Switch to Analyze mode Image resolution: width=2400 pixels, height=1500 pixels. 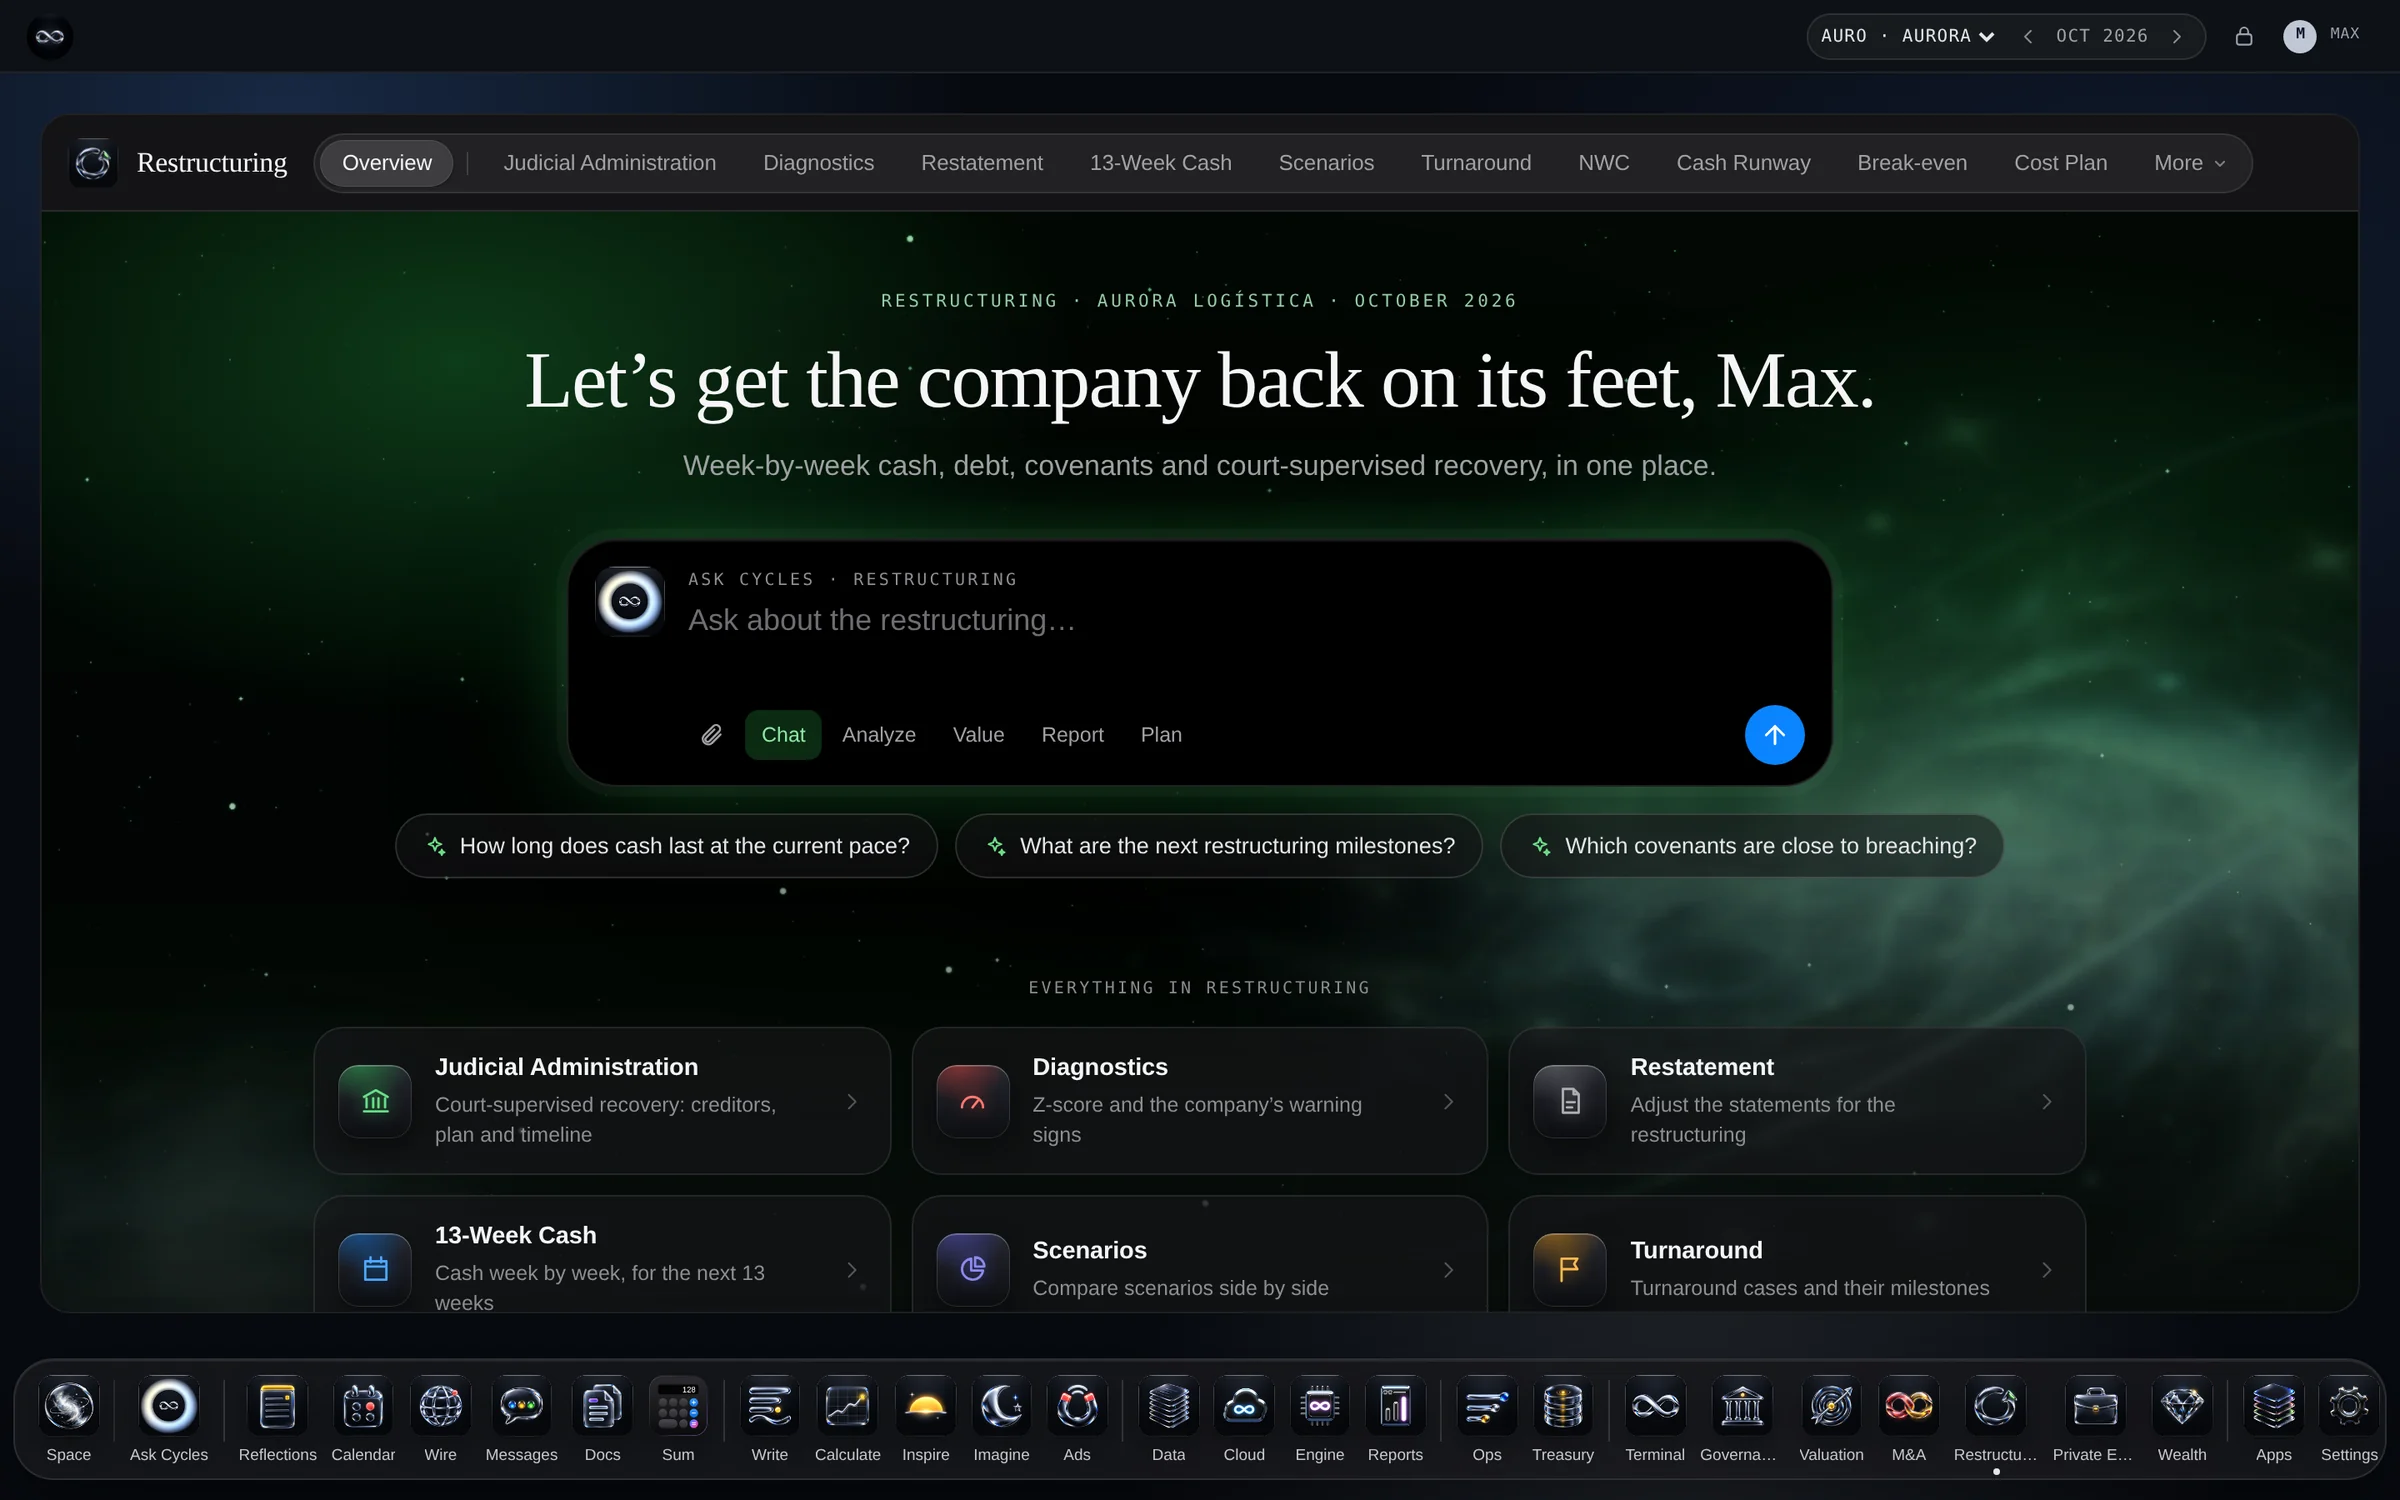tap(878, 735)
